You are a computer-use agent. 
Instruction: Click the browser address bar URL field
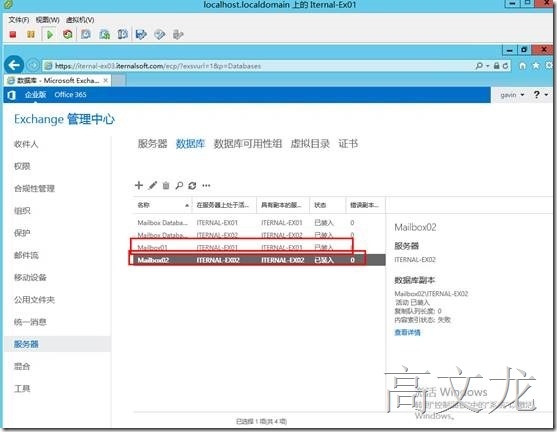point(259,66)
